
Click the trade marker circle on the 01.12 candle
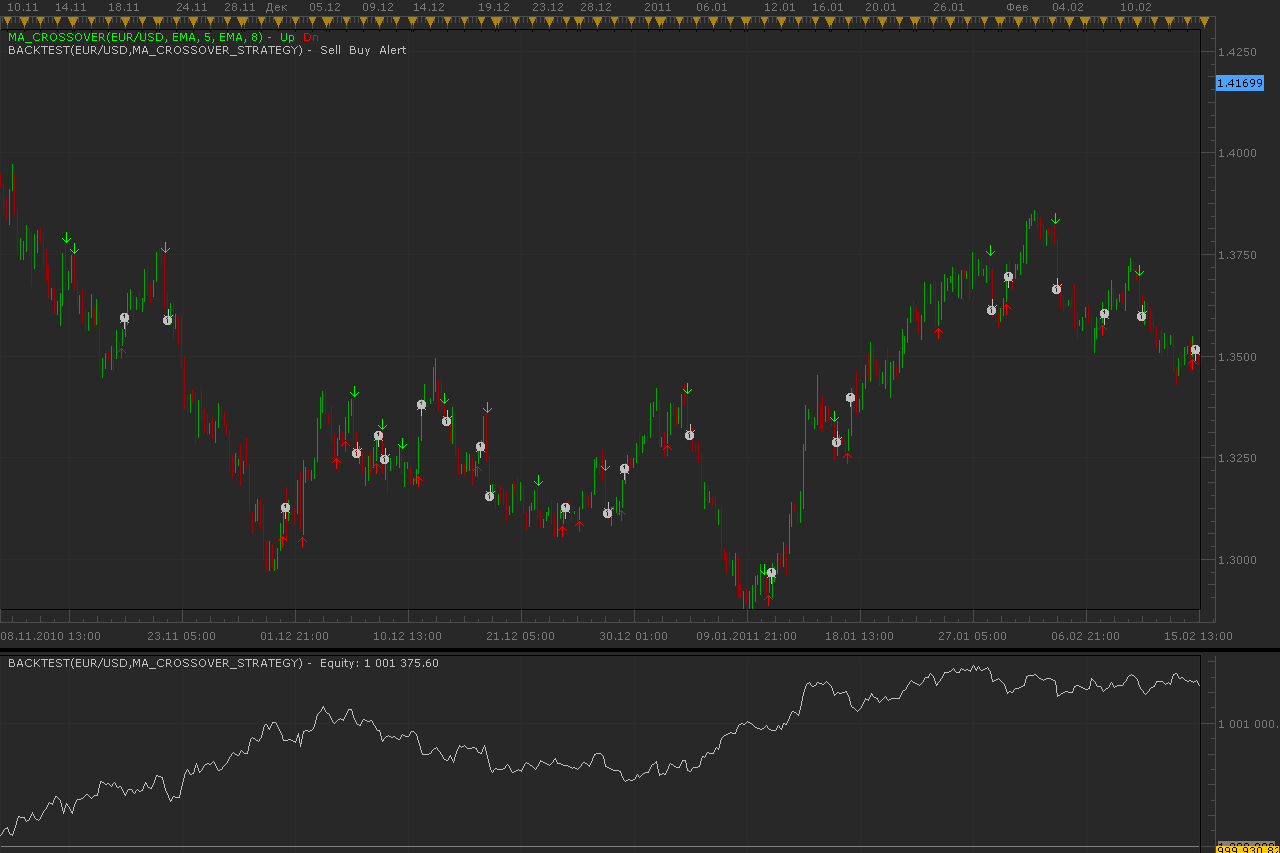[x=285, y=508]
